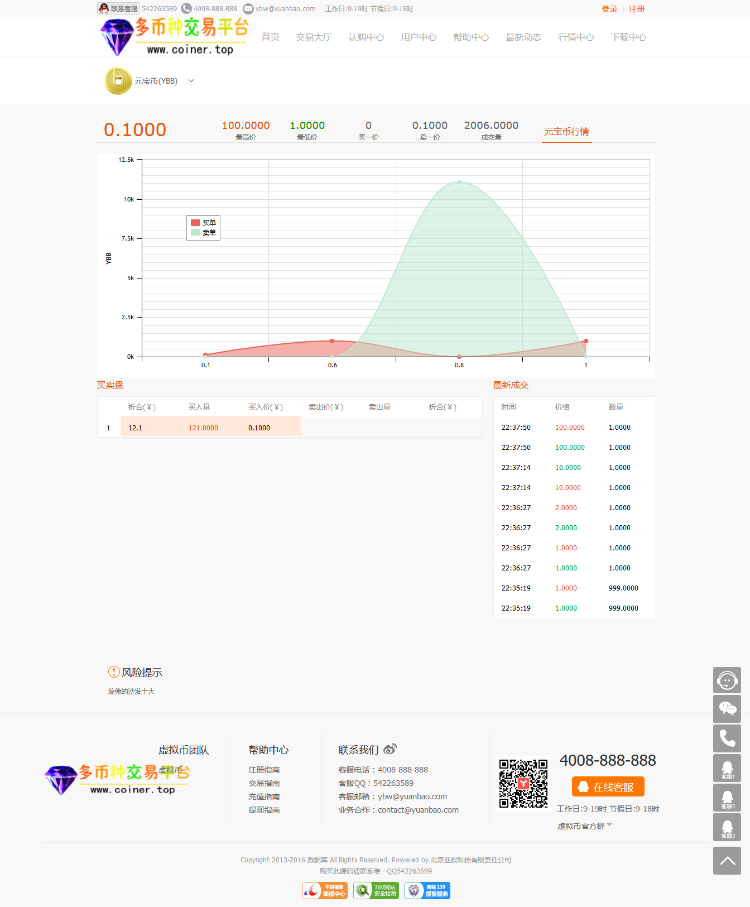Open the 帮助中心 nav menu item

[471, 37]
